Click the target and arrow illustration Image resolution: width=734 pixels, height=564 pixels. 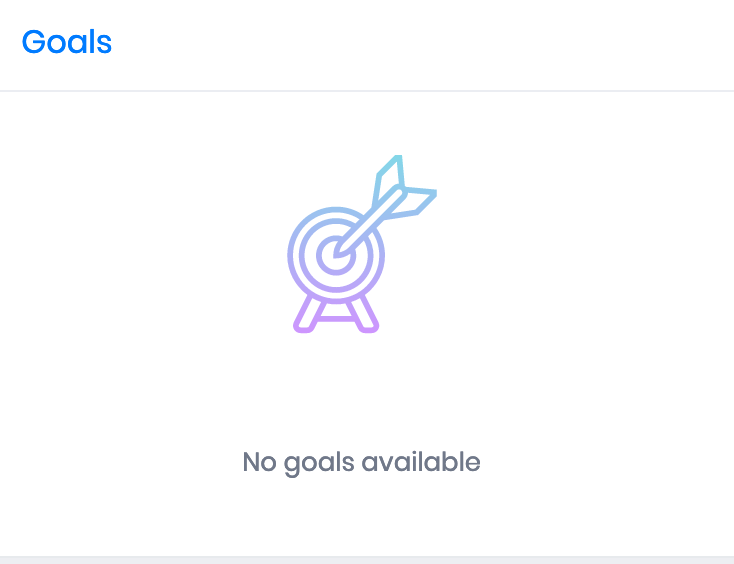pyautogui.click(x=362, y=244)
